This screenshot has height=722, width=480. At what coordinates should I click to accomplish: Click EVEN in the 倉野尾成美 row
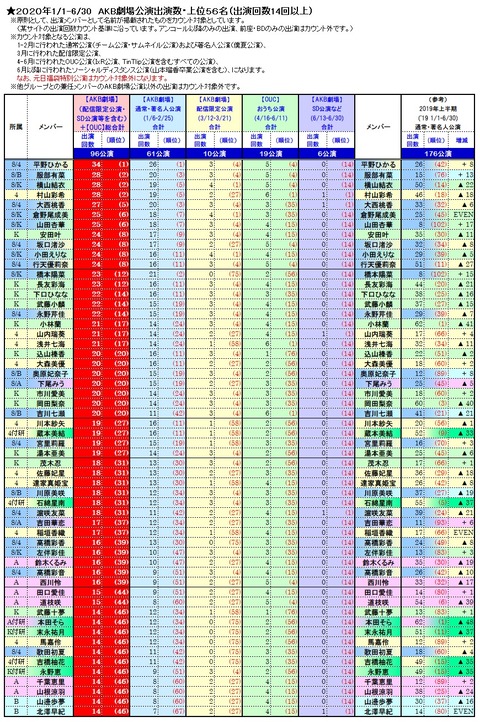pyautogui.click(x=463, y=215)
